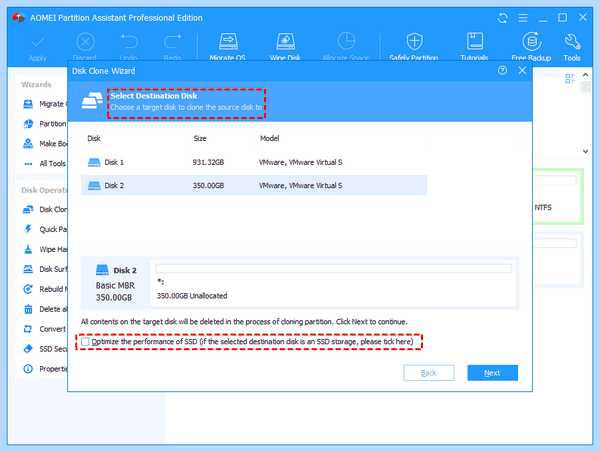600x452 pixels.
Task: Close the Disk Clone Wizard dialog
Action: pos(522,70)
